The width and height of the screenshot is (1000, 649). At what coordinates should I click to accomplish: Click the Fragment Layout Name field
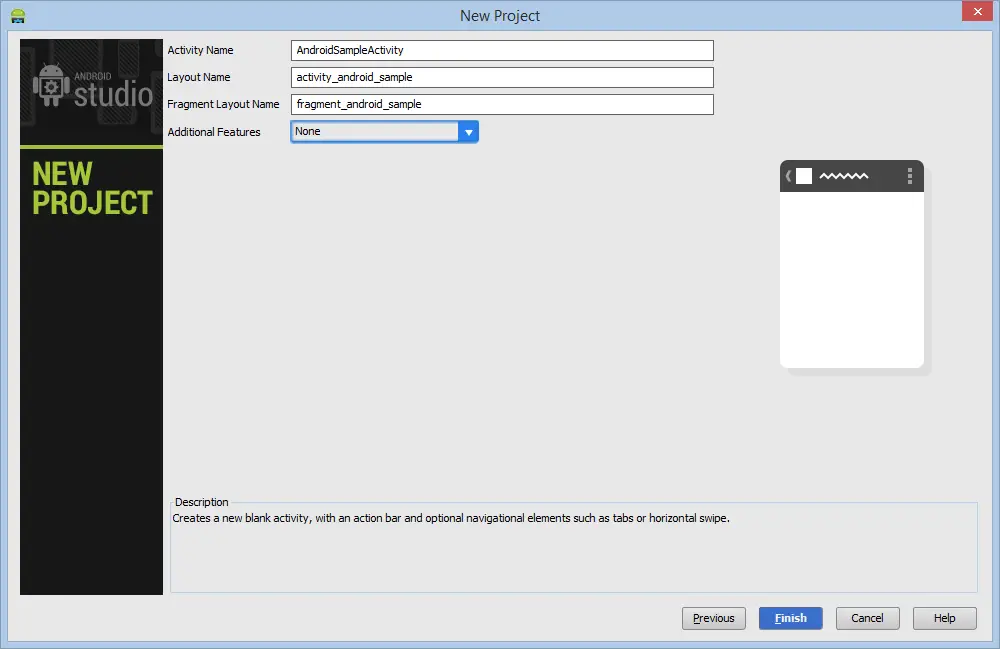click(x=500, y=104)
